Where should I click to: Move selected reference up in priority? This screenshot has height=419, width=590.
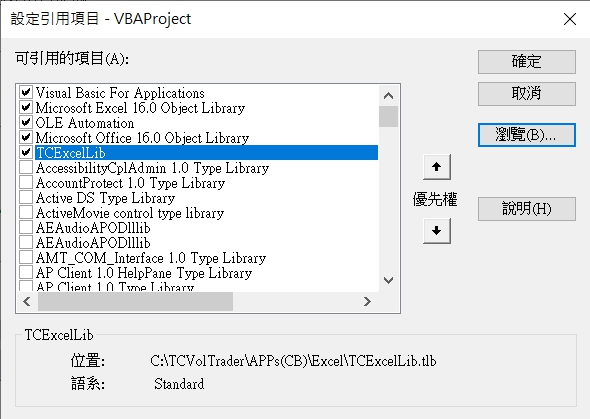(x=436, y=167)
